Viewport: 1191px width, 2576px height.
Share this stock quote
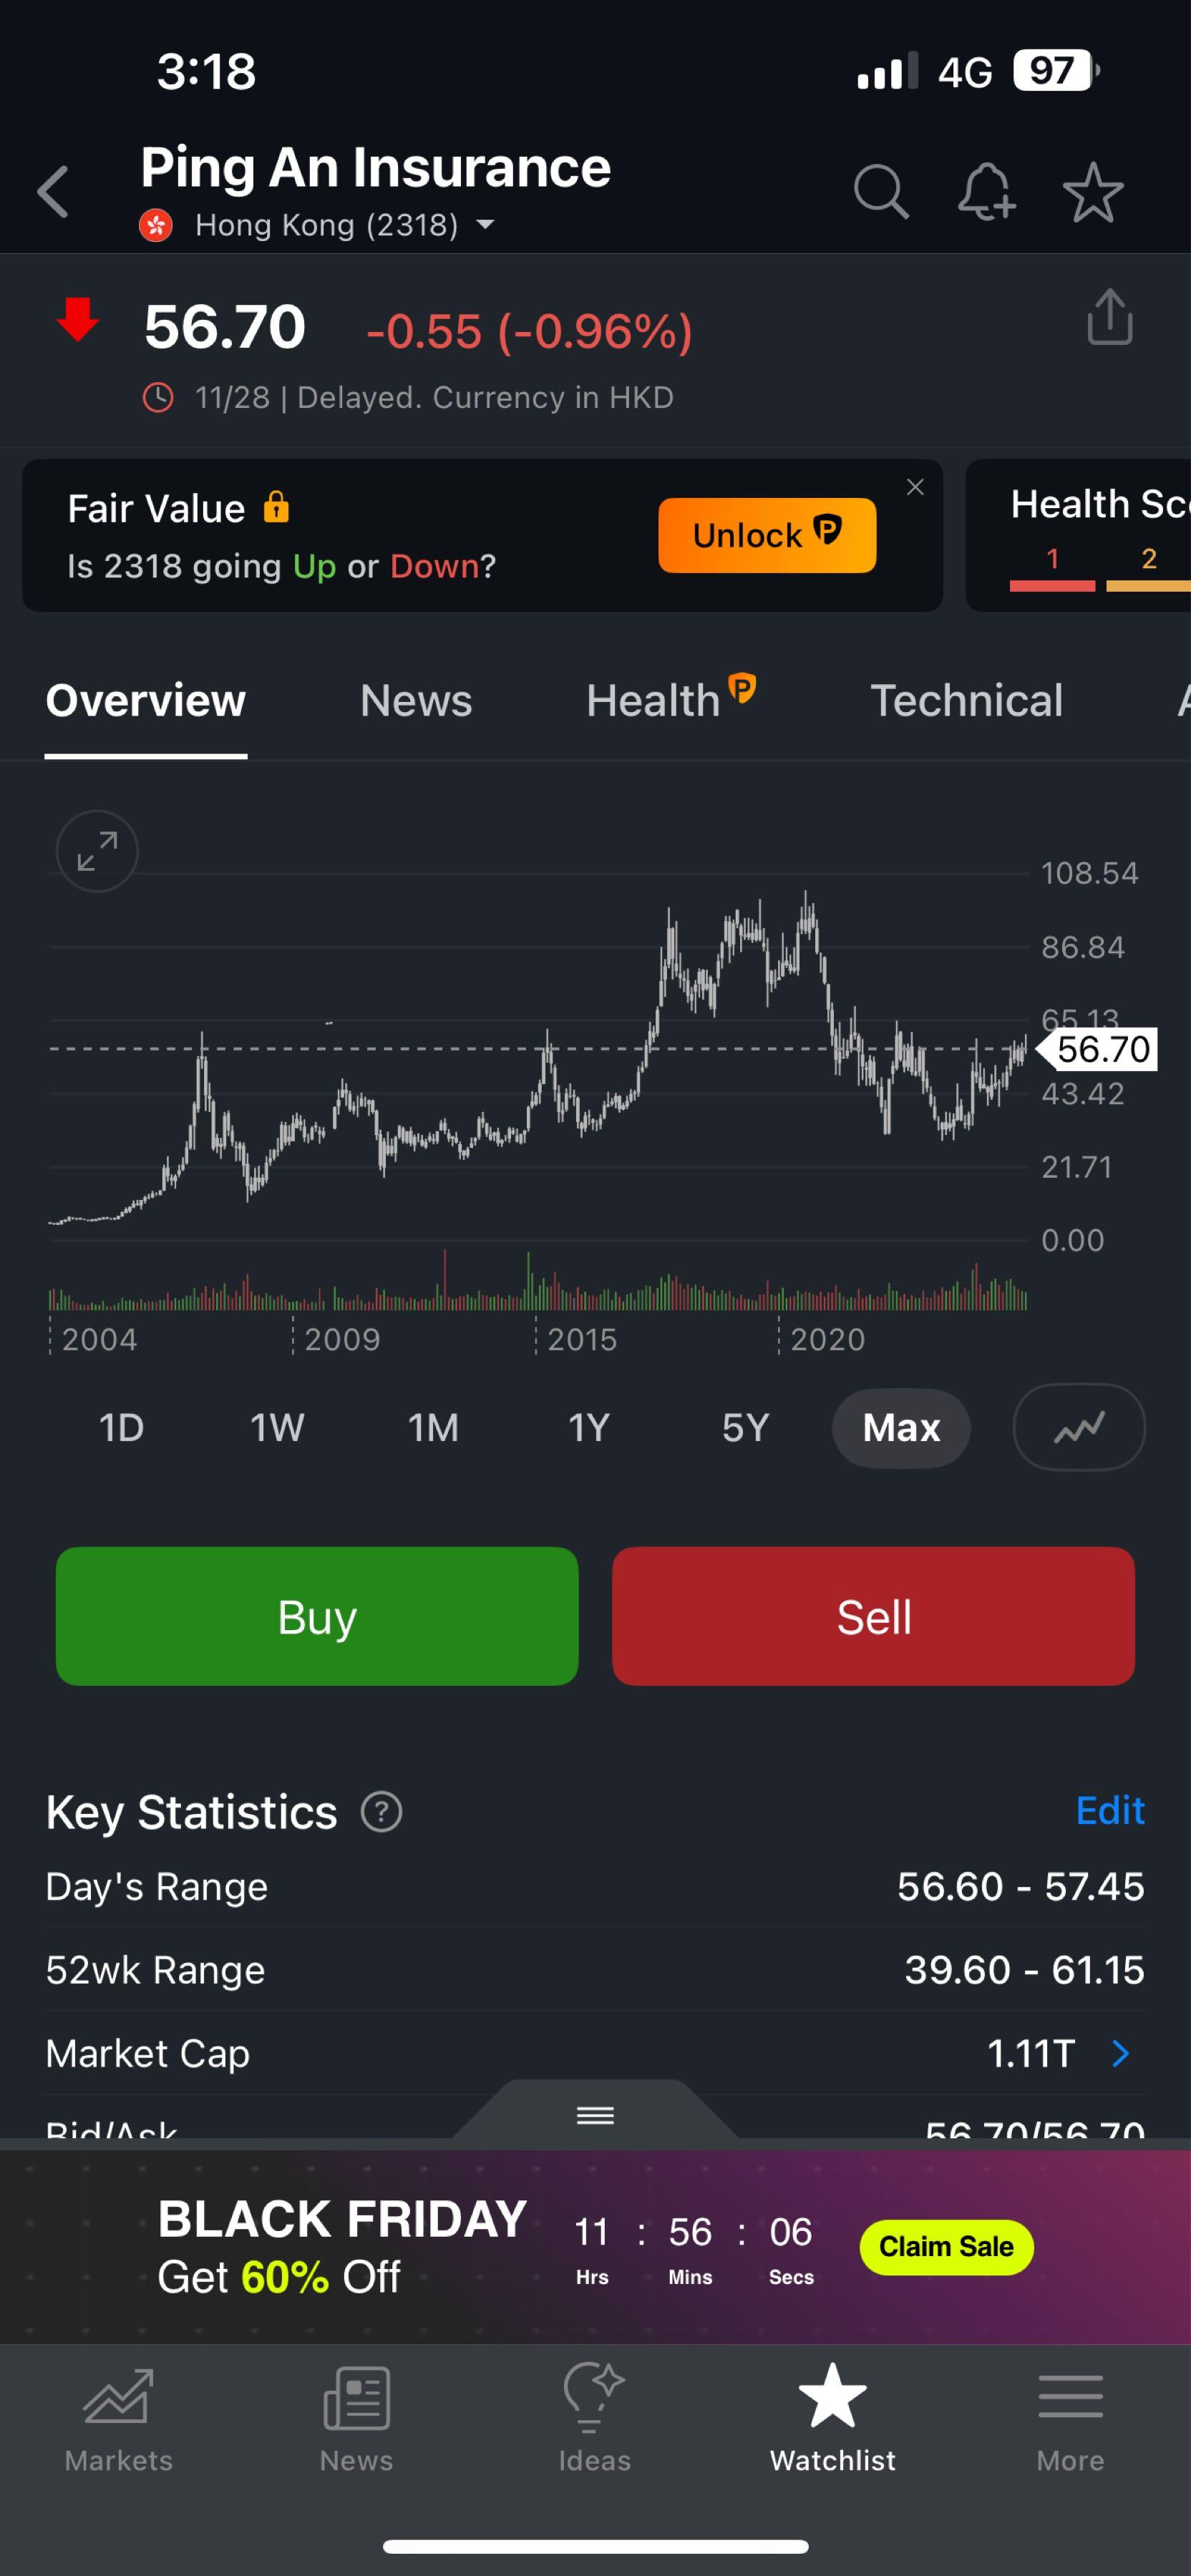(1109, 318)
